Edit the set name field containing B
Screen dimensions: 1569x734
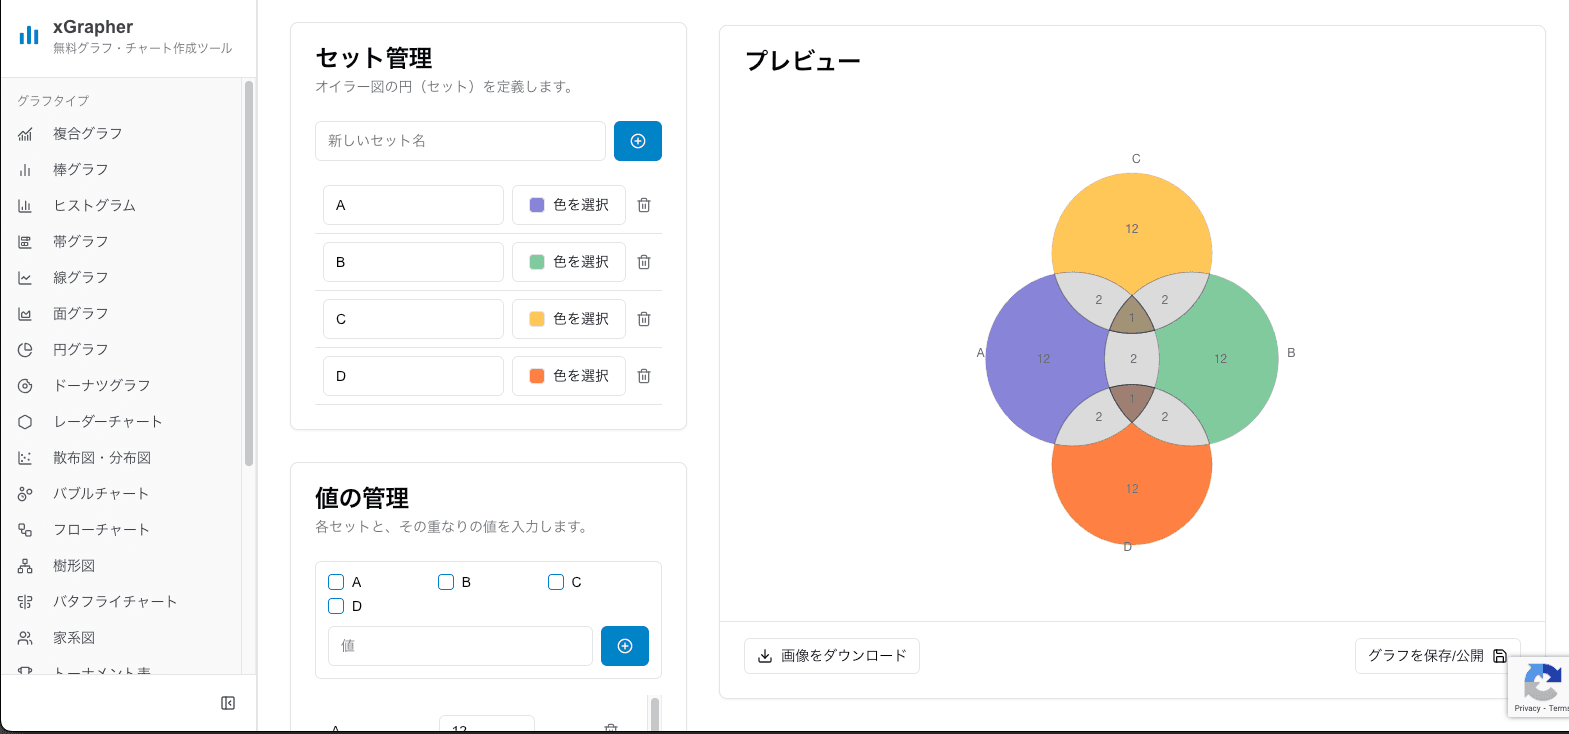coord(413,262)
